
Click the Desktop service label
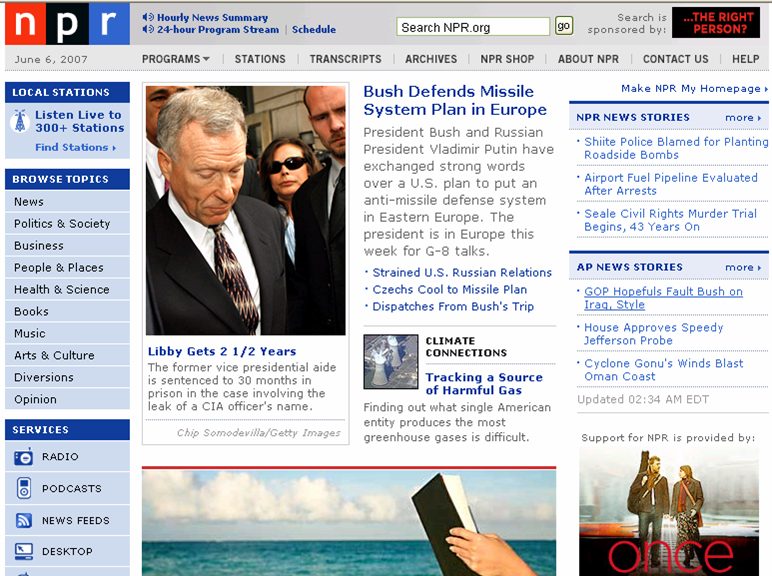coord(67,552)
